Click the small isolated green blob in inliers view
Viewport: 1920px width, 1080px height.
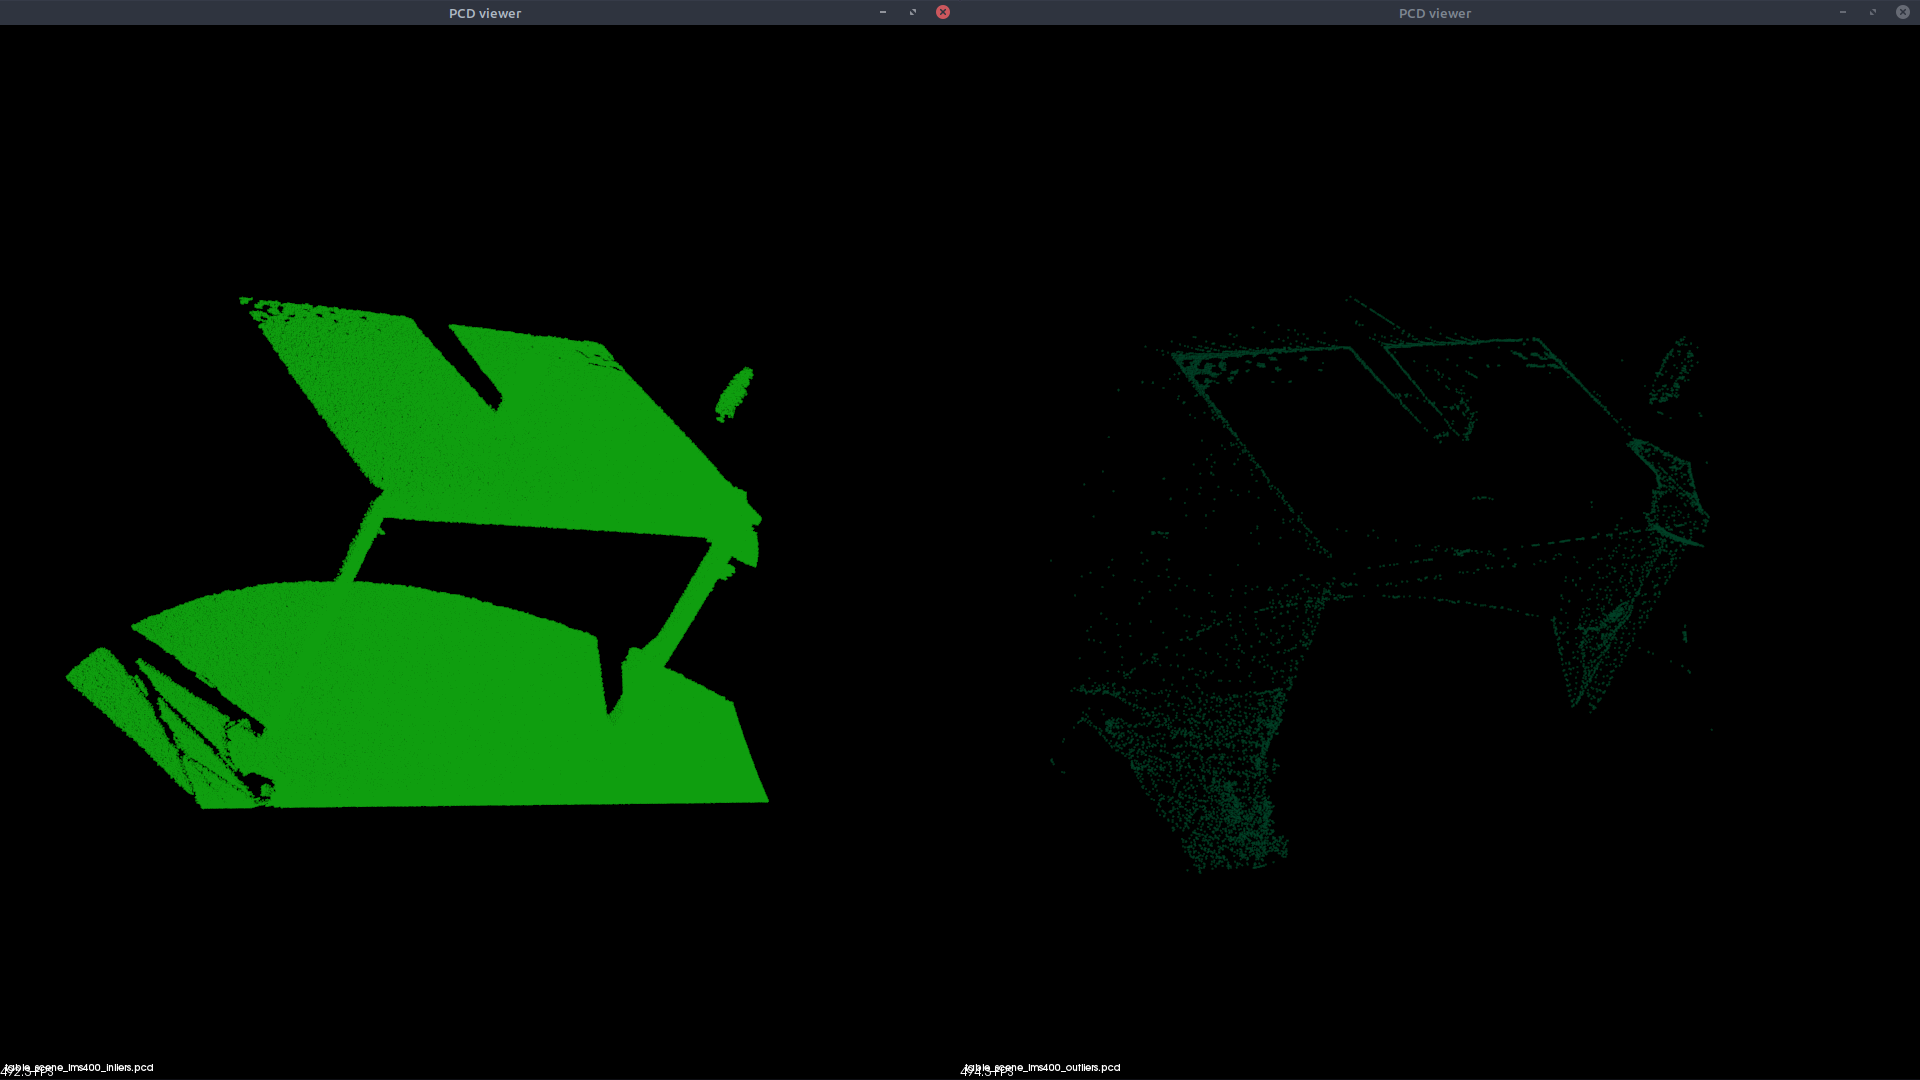coord(734,393)
